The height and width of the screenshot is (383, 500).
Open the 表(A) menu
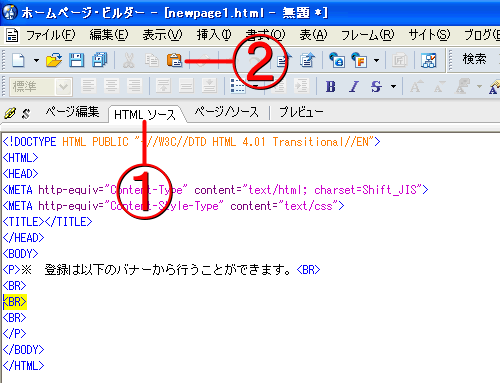pos(313,35)
